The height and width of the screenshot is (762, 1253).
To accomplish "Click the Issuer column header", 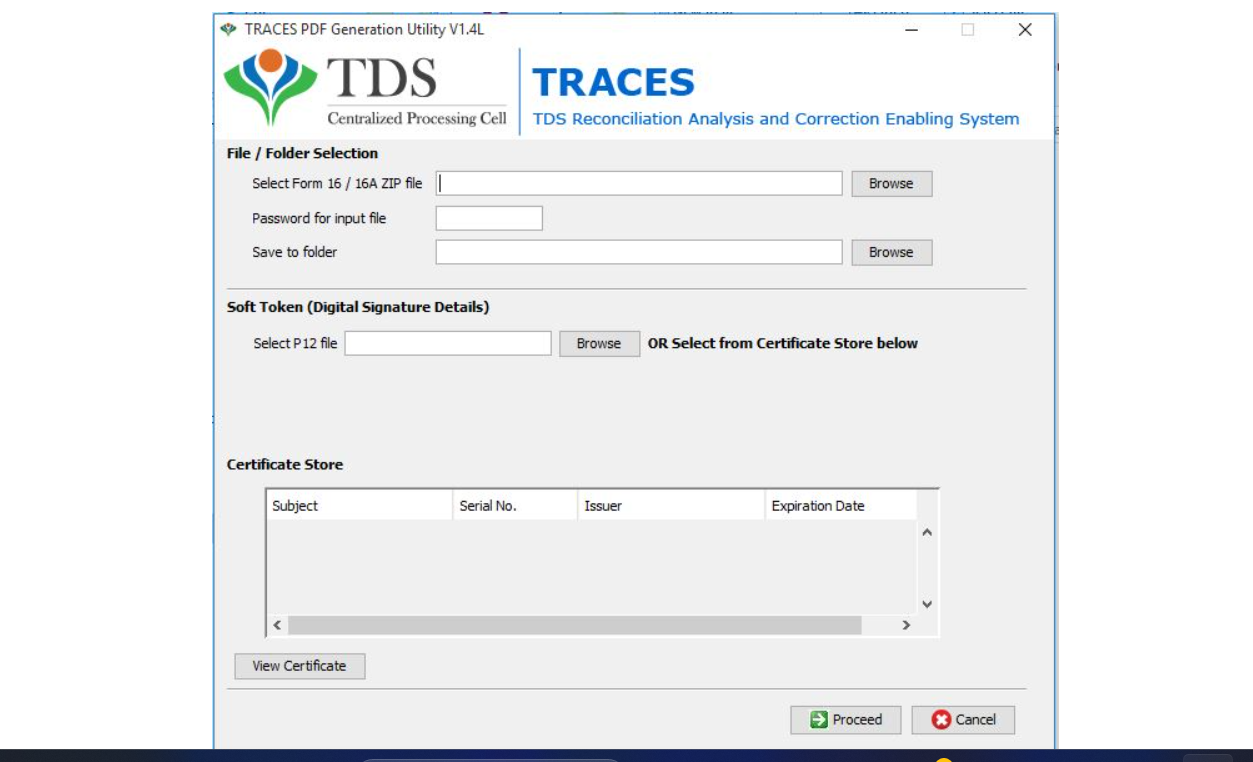I will 671,506.
